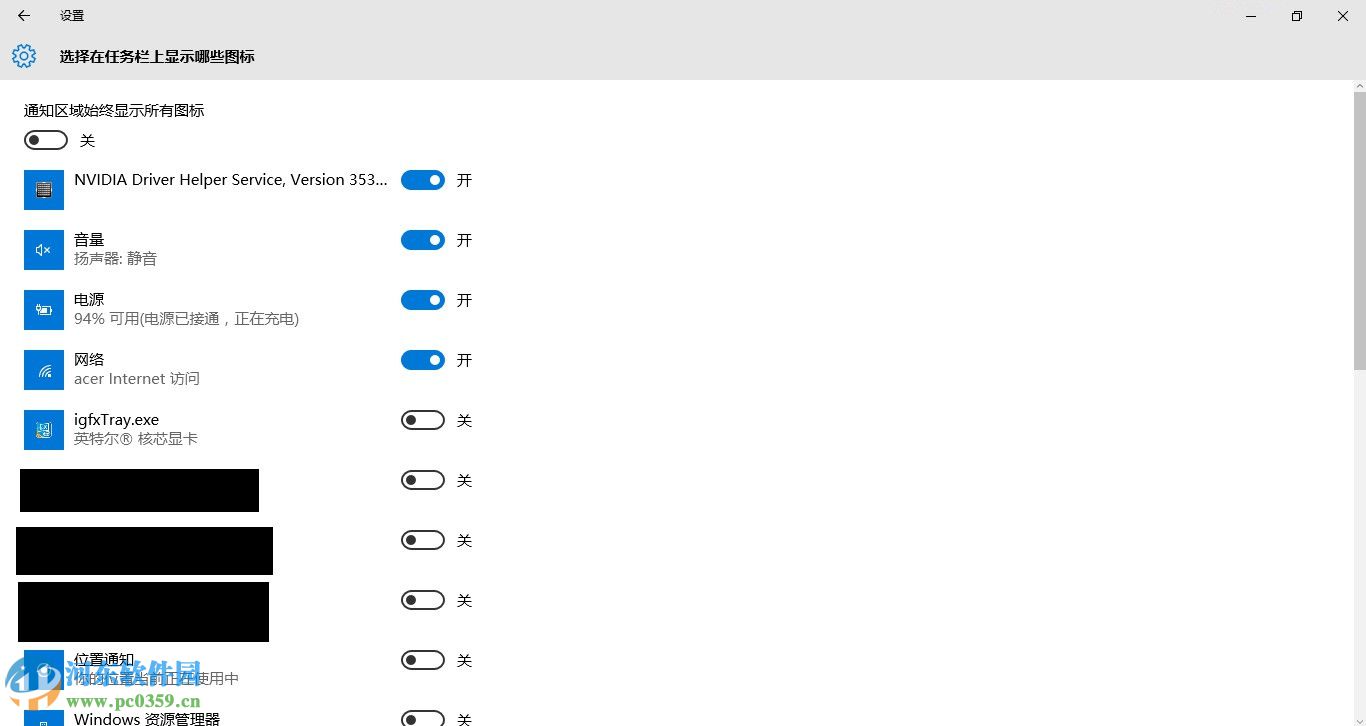
Task: Click the 电源 94% 可用 status text
Action: click(x=186, y=319)
